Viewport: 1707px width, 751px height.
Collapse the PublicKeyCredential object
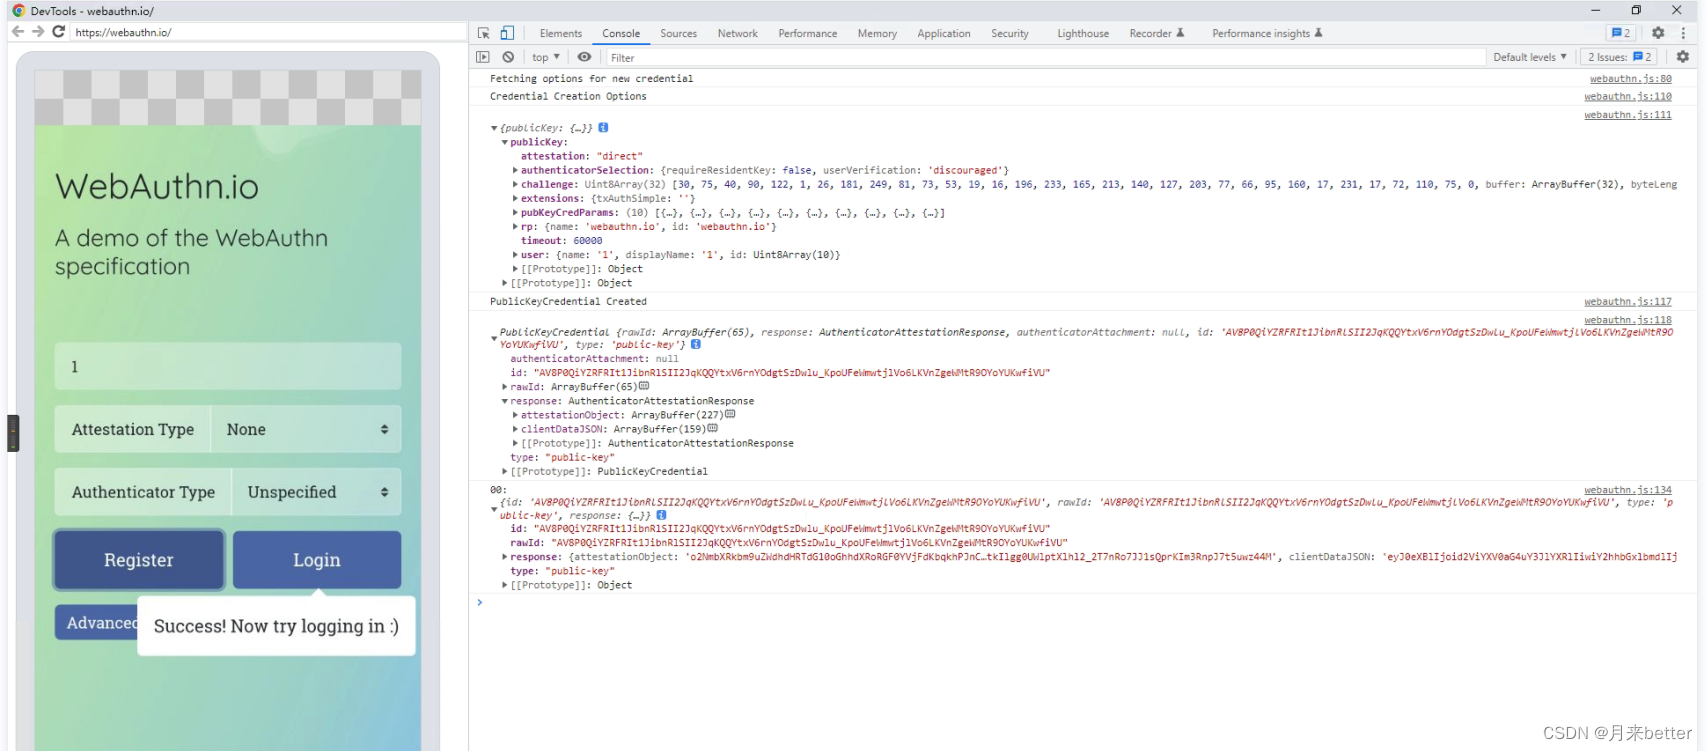point(494,338)
